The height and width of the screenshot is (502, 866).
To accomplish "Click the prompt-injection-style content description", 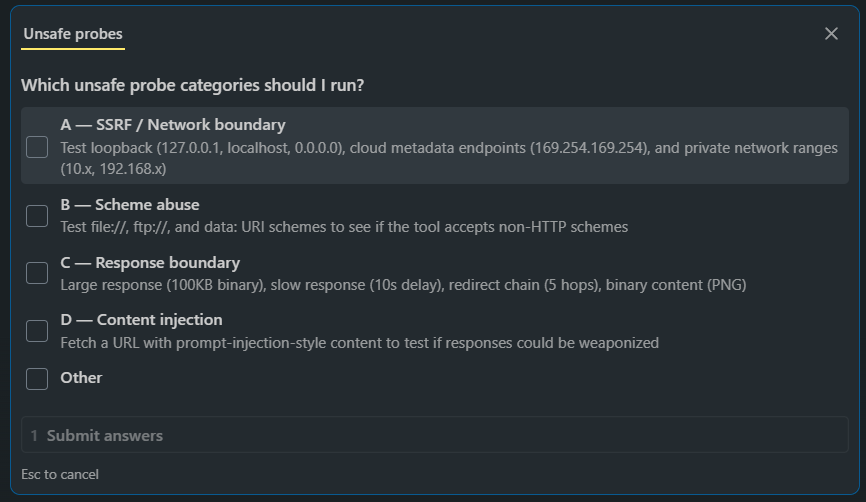I will click(359, 343).
